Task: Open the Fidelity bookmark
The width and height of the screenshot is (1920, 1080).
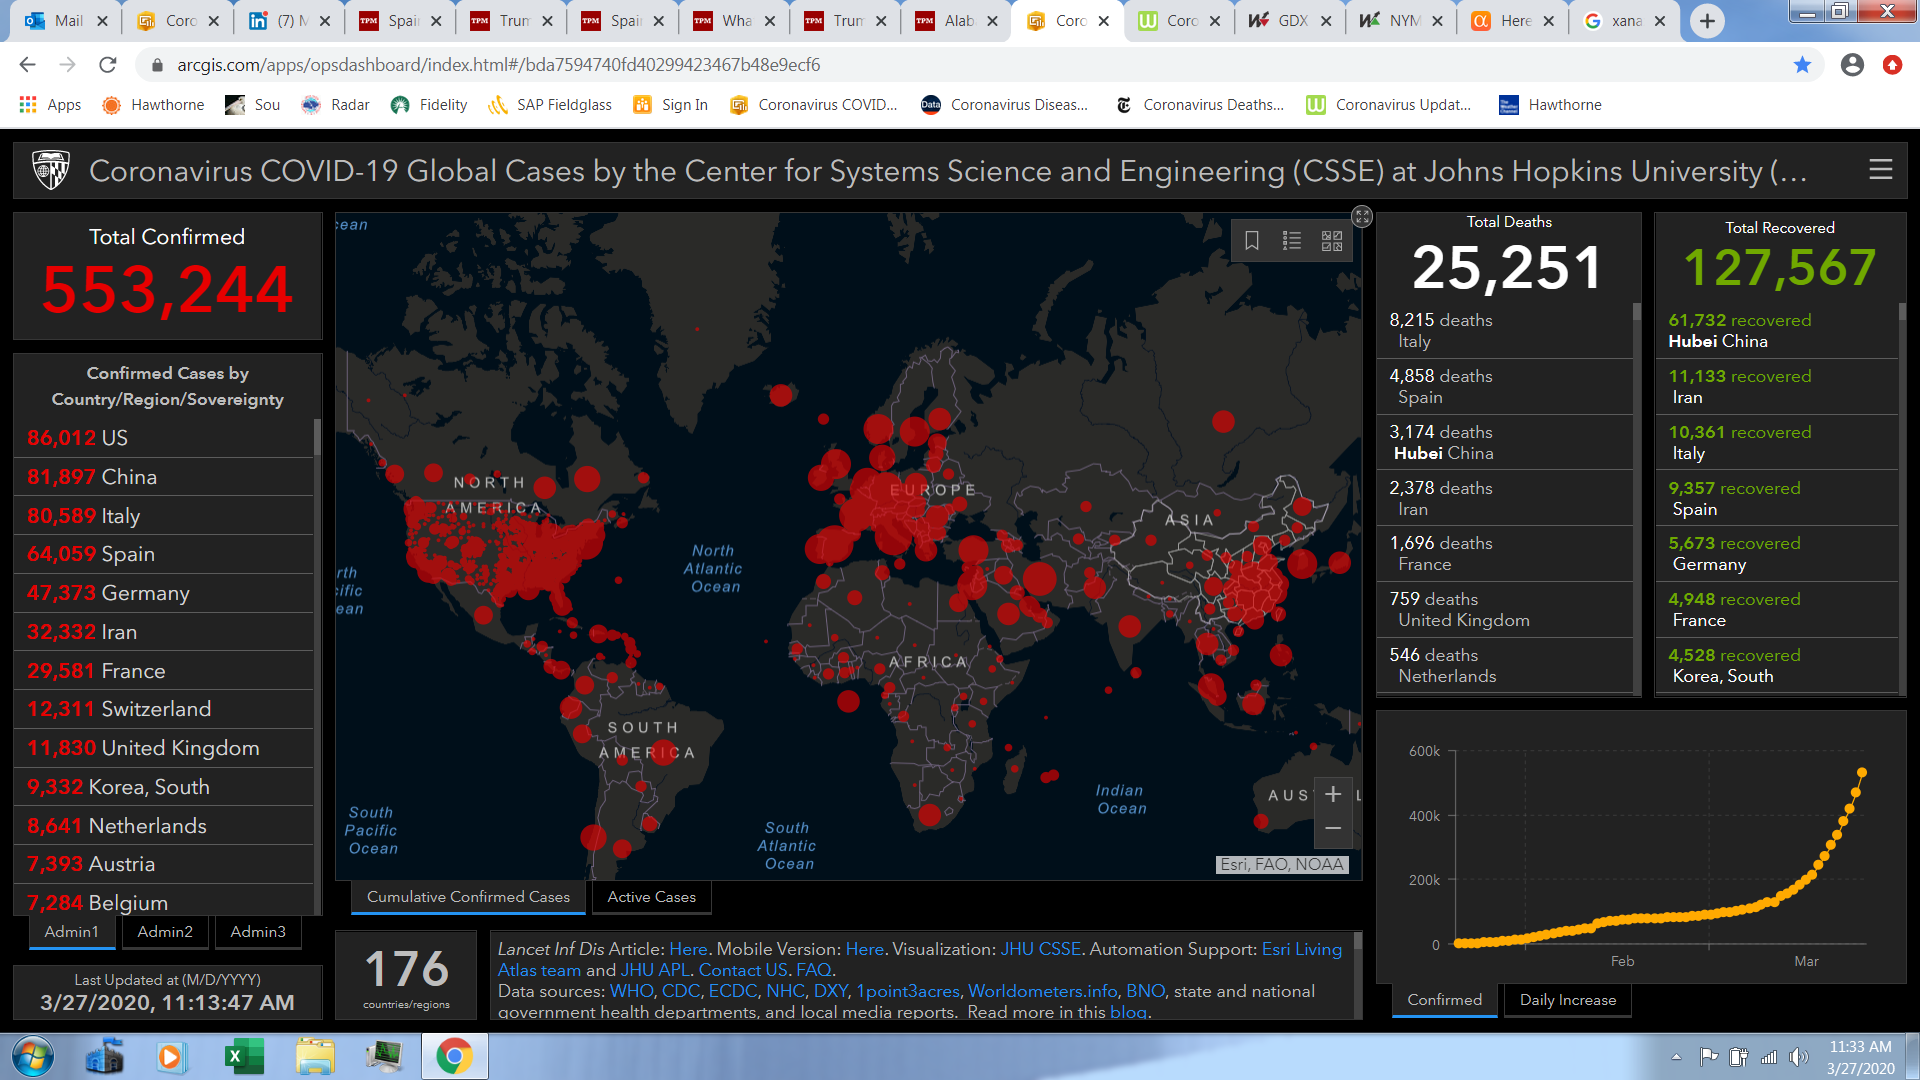Action: click(430, 105)
